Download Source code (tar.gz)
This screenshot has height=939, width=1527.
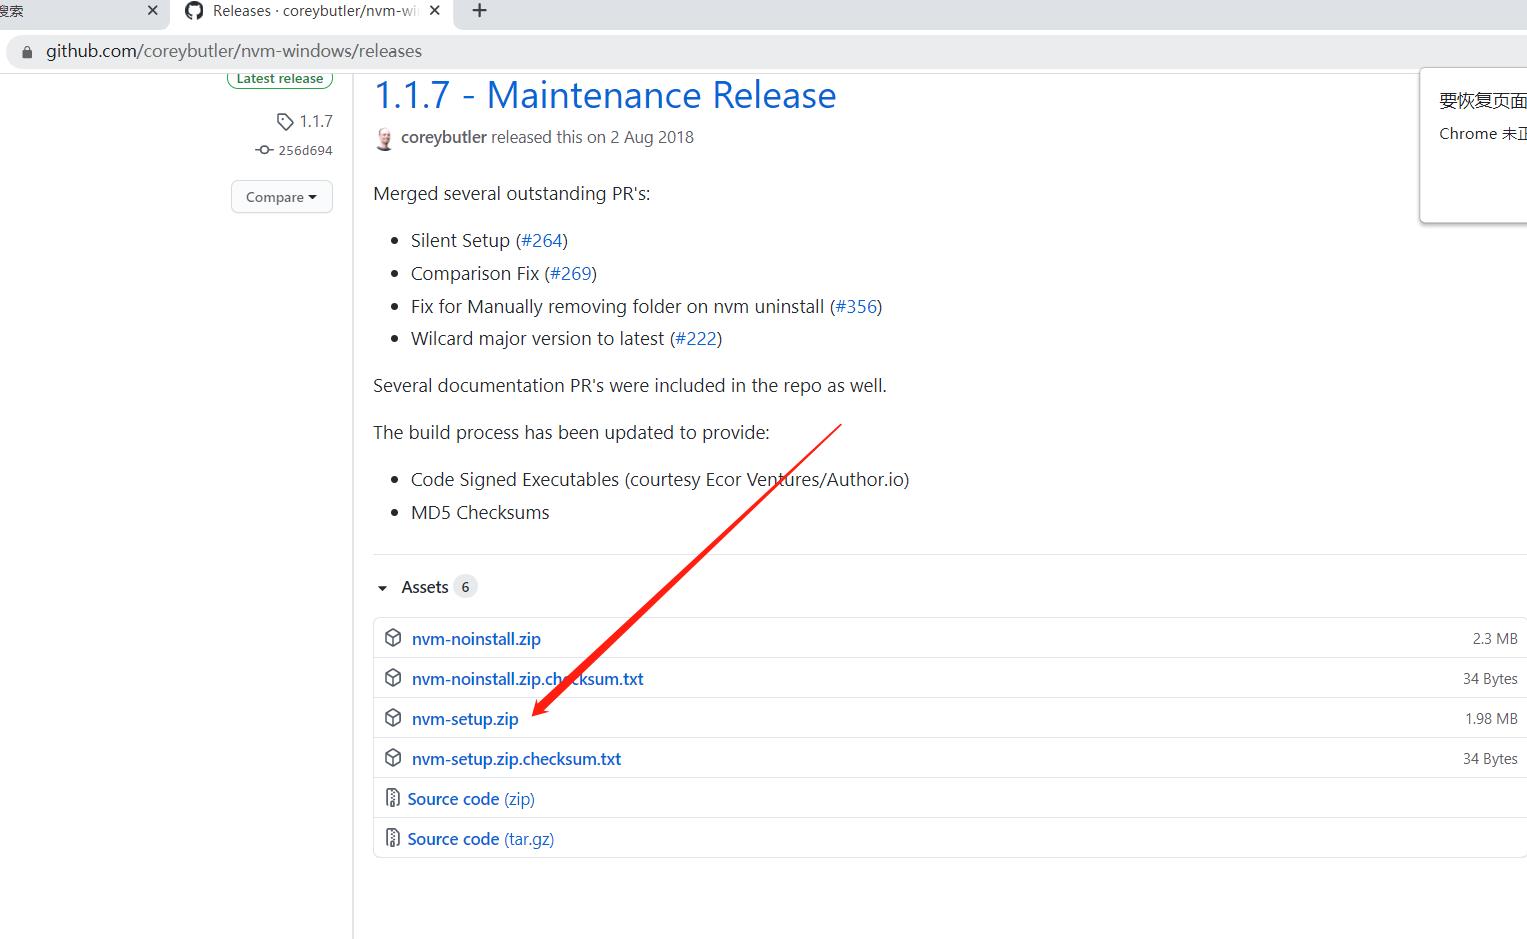(481, 838)
